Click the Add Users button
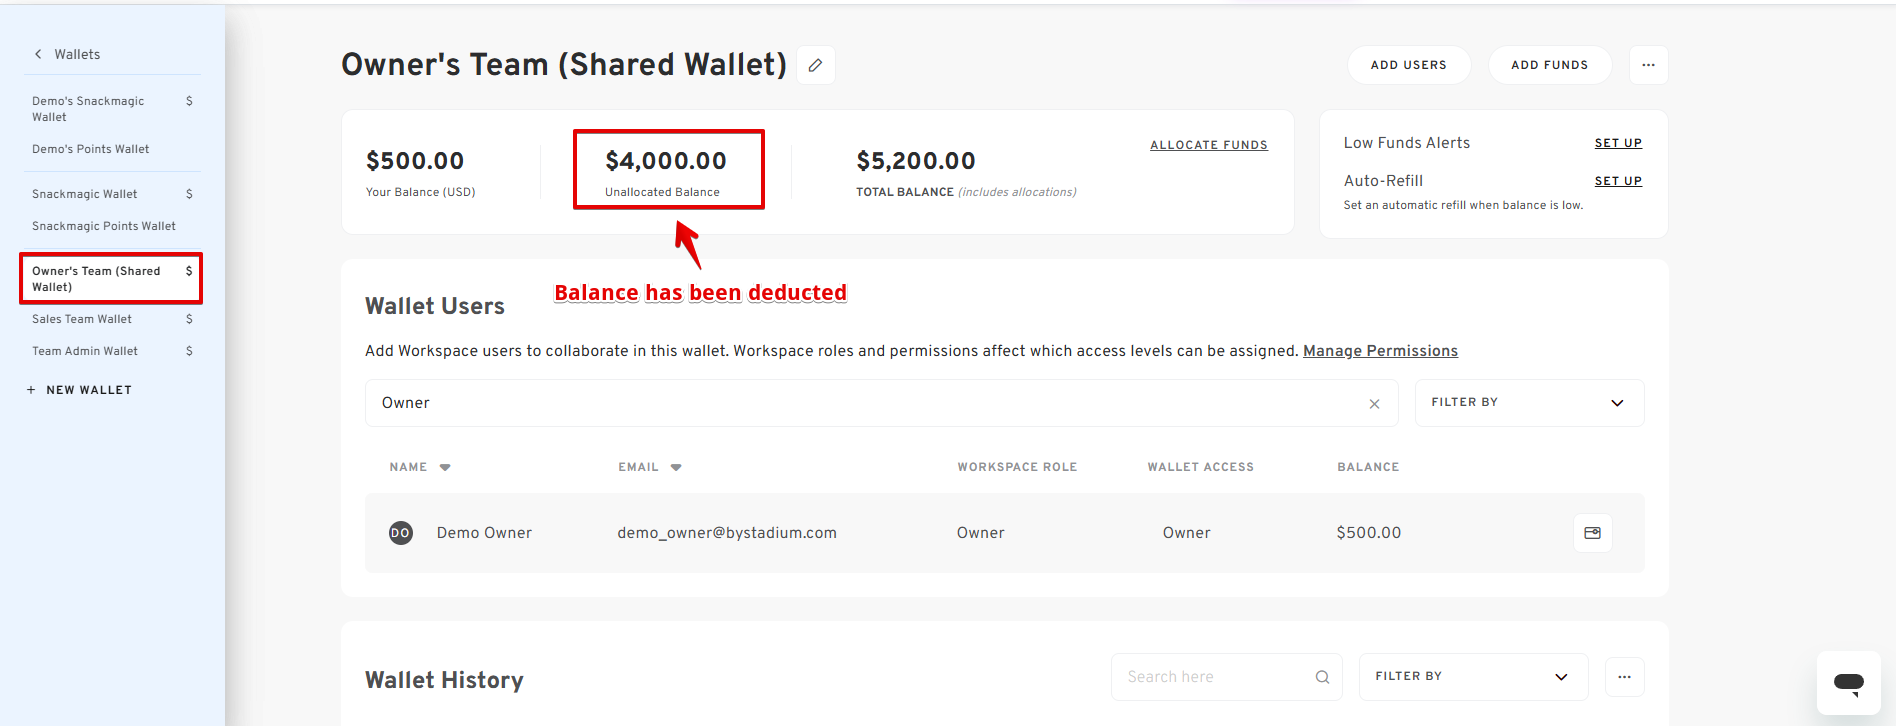 pyautogui.click(x=1408, y=65)
